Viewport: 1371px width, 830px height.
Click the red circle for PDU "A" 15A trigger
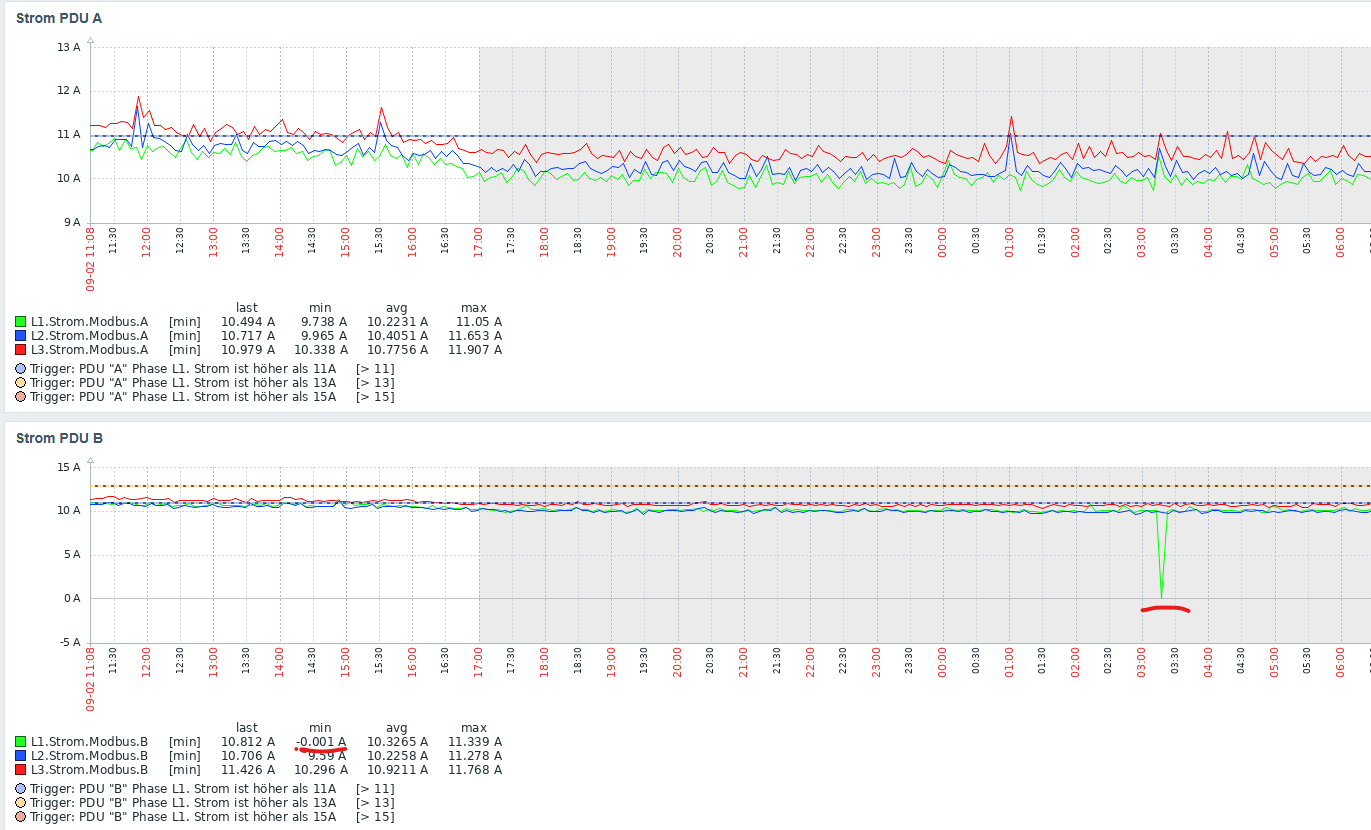(x=21, y=397)
